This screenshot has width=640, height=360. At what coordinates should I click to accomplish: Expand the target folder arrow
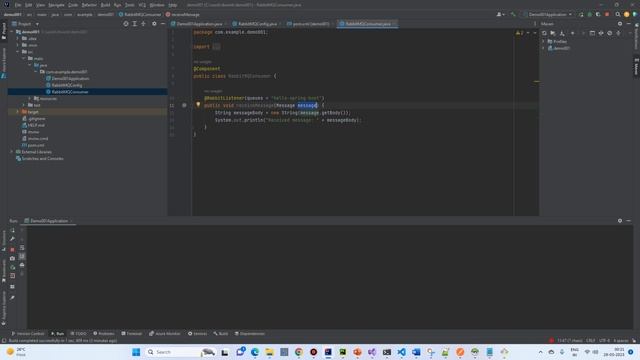point(18,112)
